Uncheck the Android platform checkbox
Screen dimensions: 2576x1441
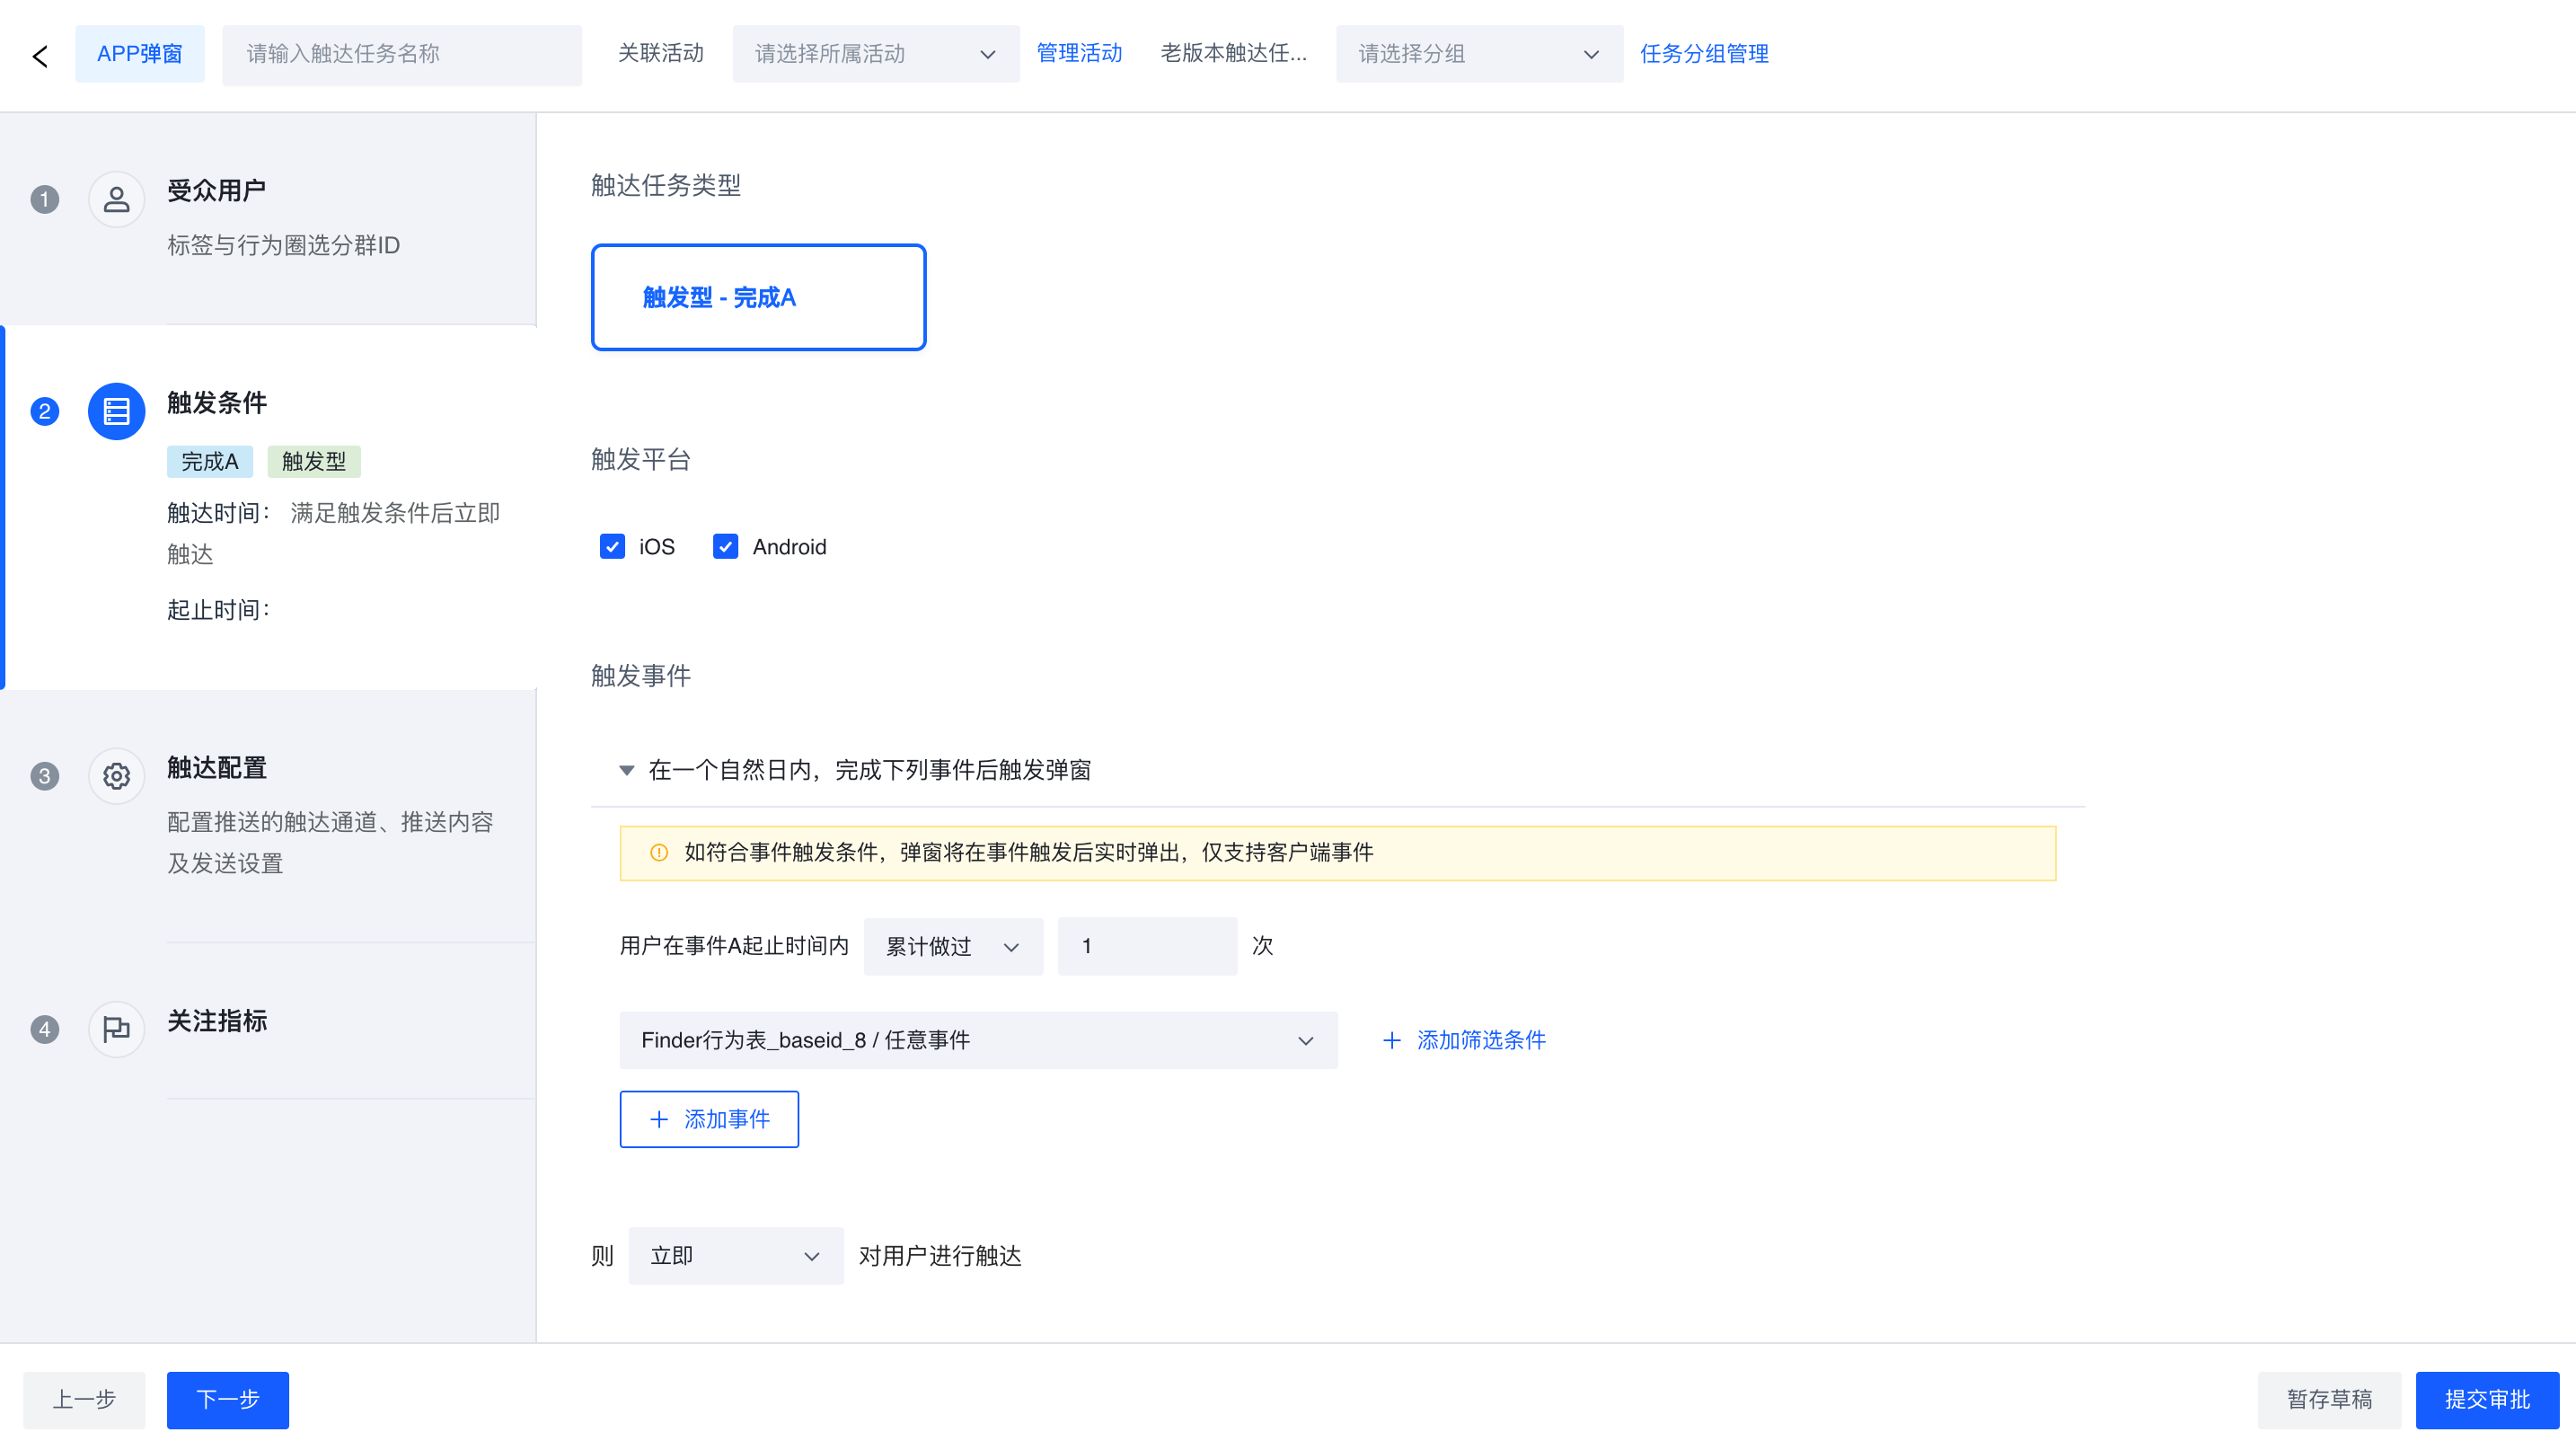pos(725,546)
